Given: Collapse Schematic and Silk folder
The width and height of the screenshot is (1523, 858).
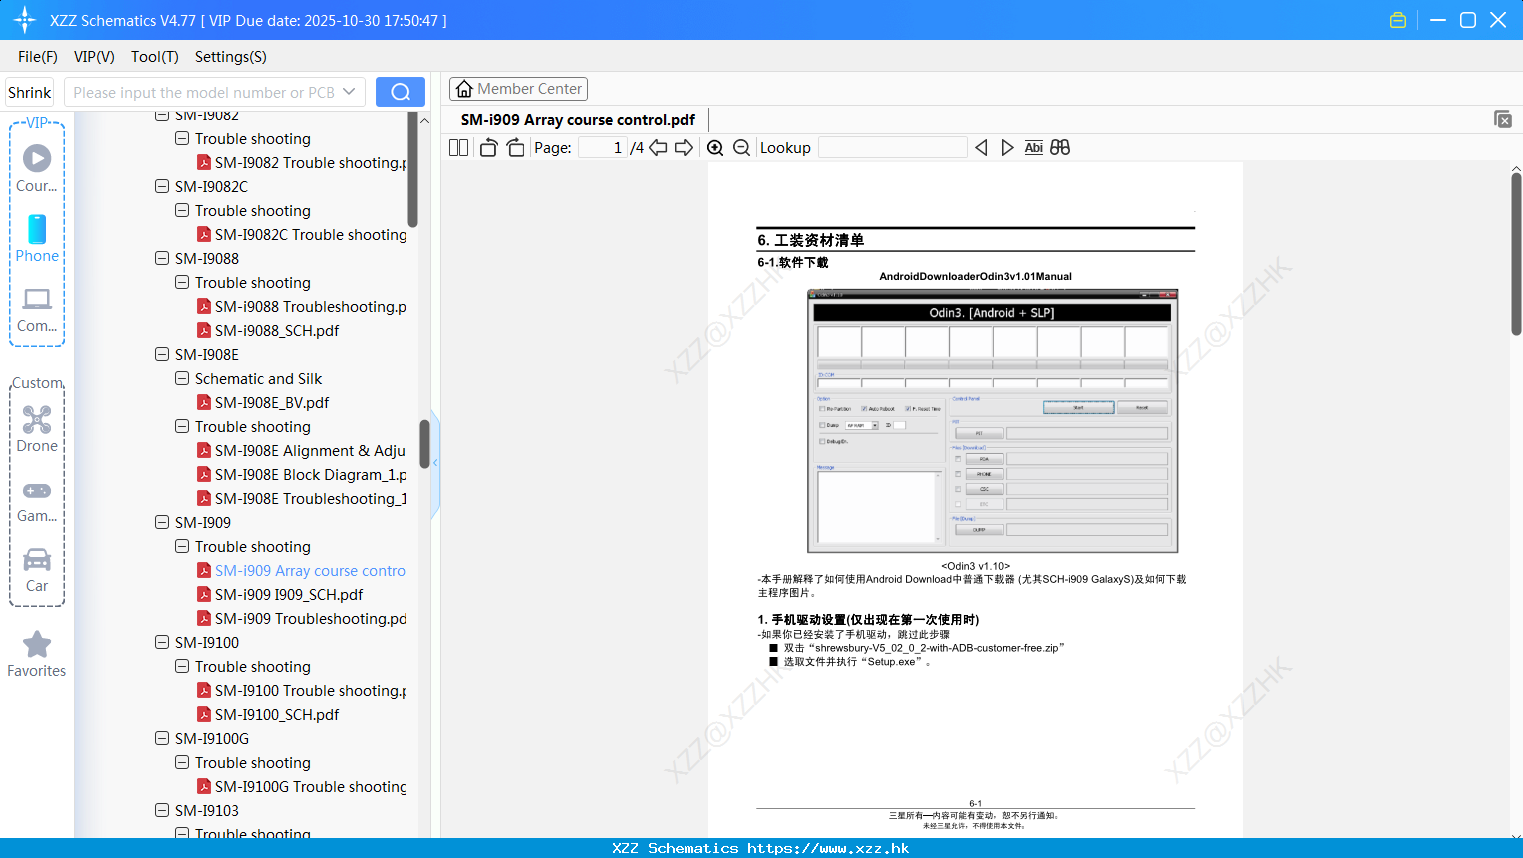Looking at the screenshot, I should point(182,378).
